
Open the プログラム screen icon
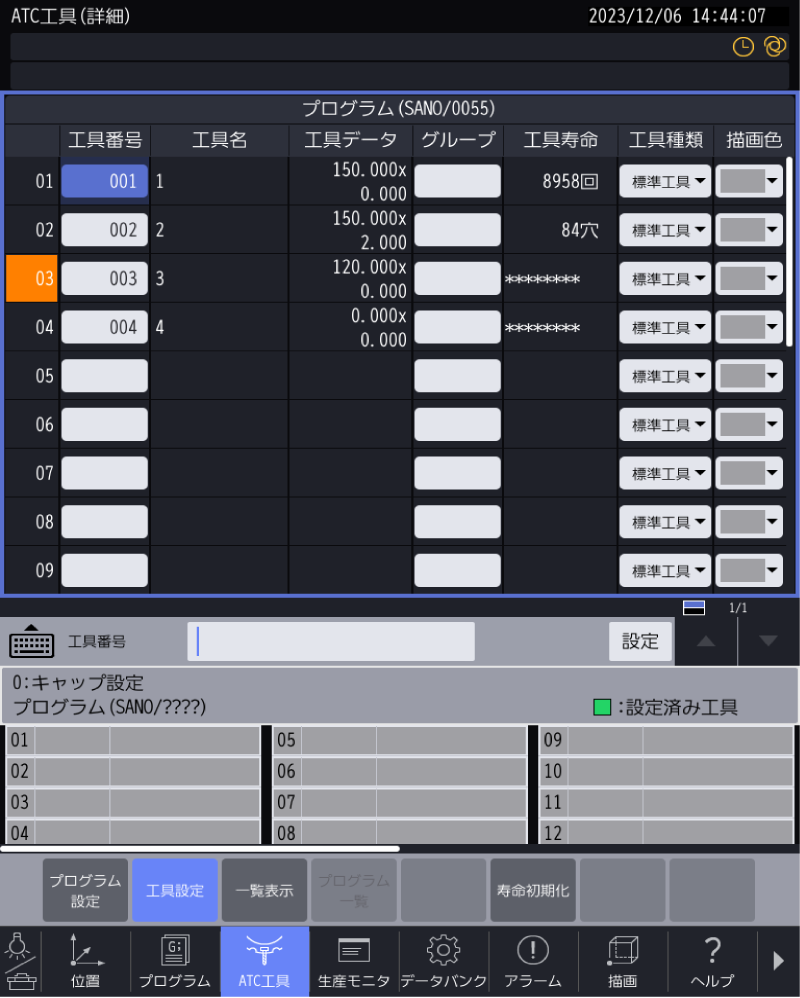click(x=174, y=961)
